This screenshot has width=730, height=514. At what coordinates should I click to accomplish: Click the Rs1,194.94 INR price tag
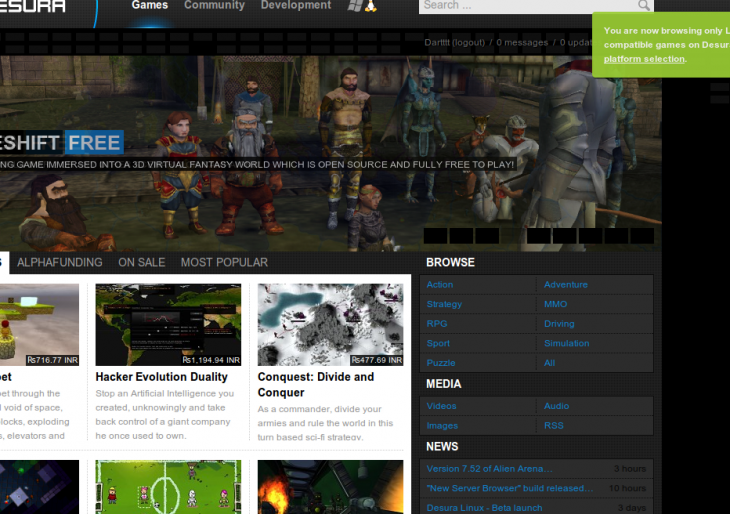(211, 360)
